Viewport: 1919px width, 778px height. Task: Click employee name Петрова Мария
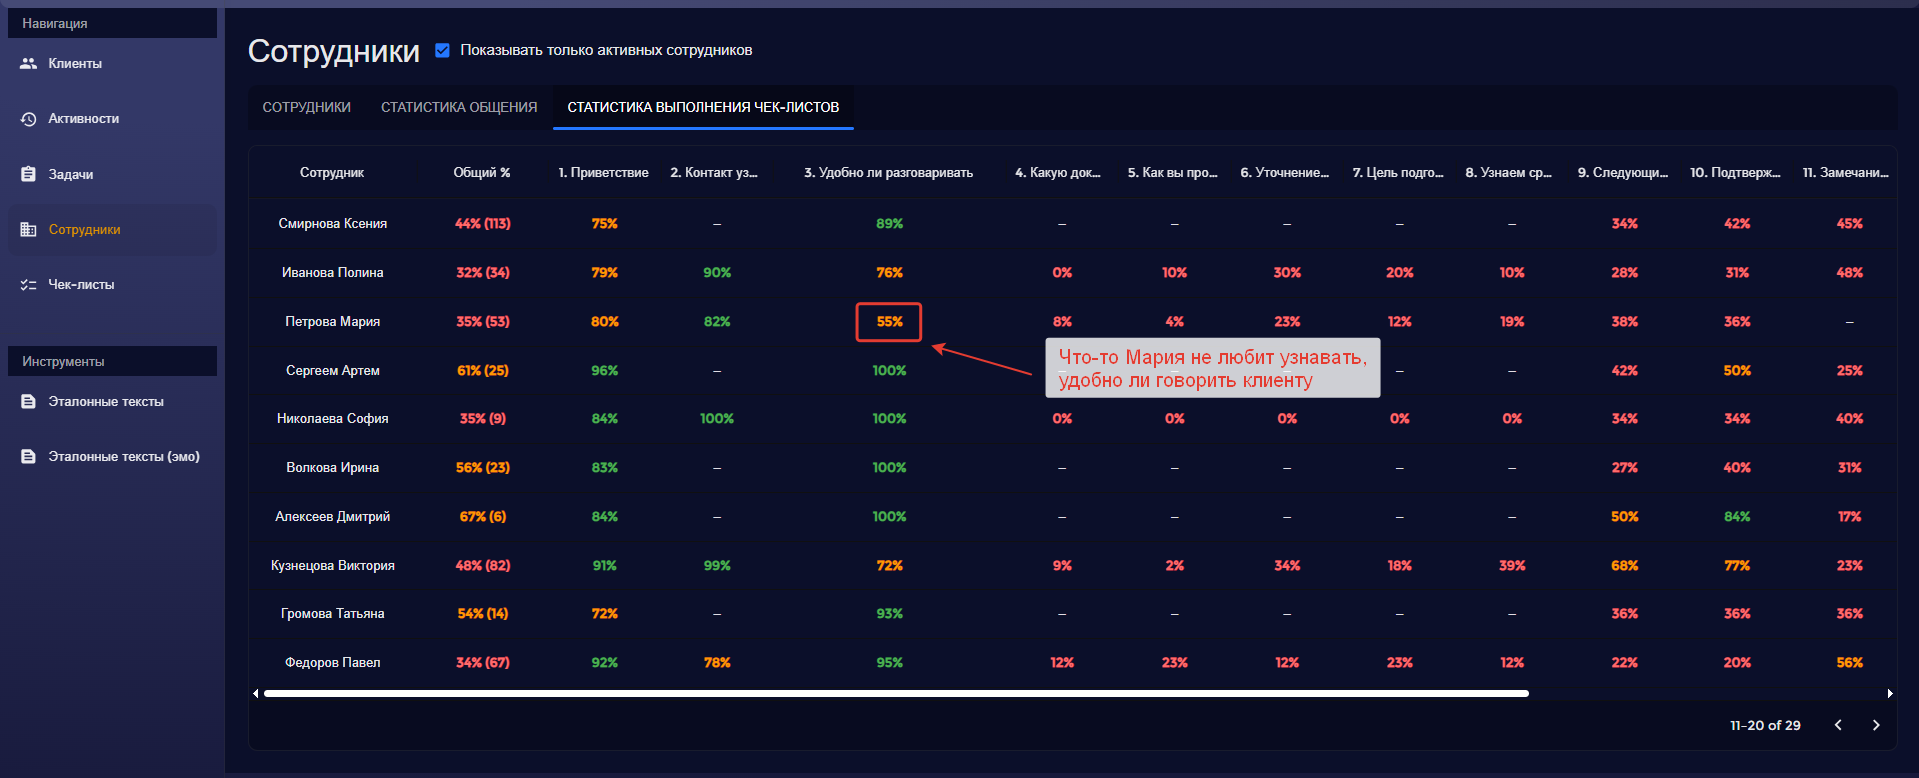click(332, 322)
